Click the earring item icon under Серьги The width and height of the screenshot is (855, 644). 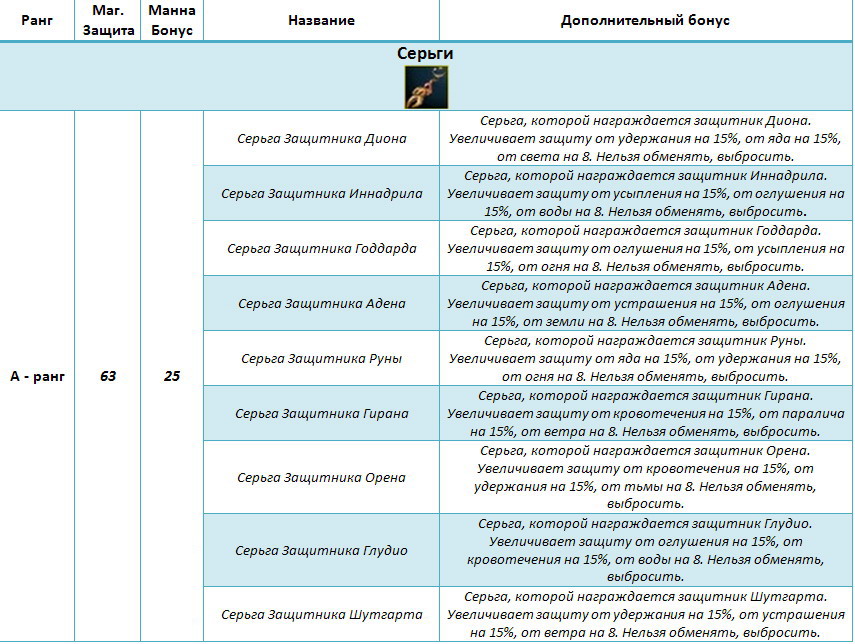point(426,87)
